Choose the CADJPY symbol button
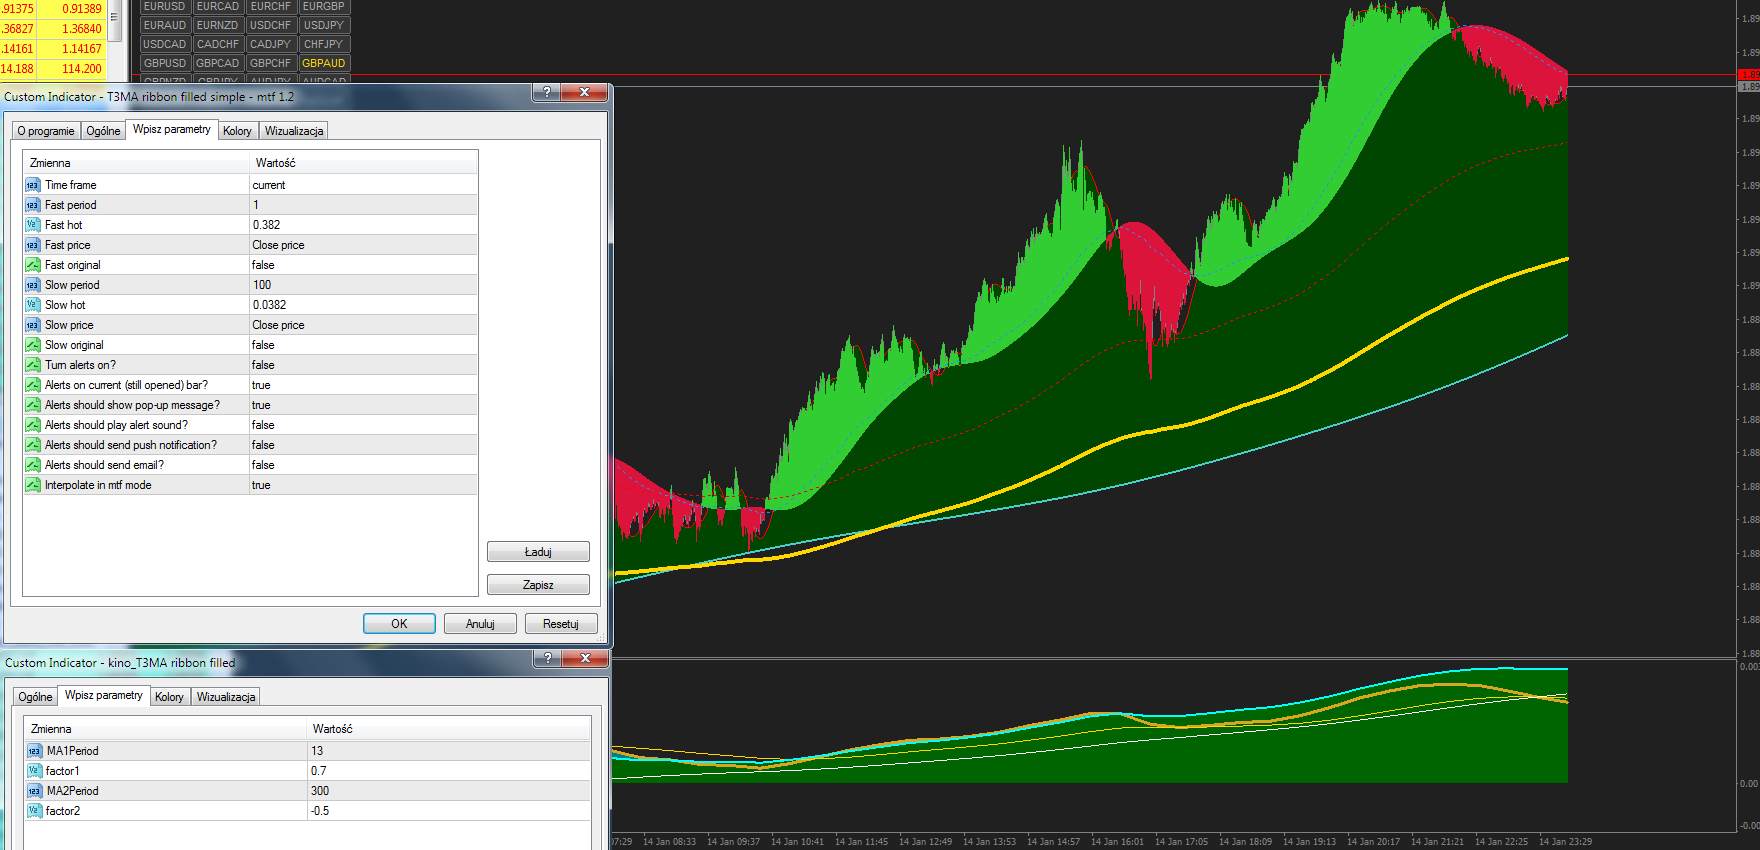This screenshot has width=1760, height=850. pos(271,44)
